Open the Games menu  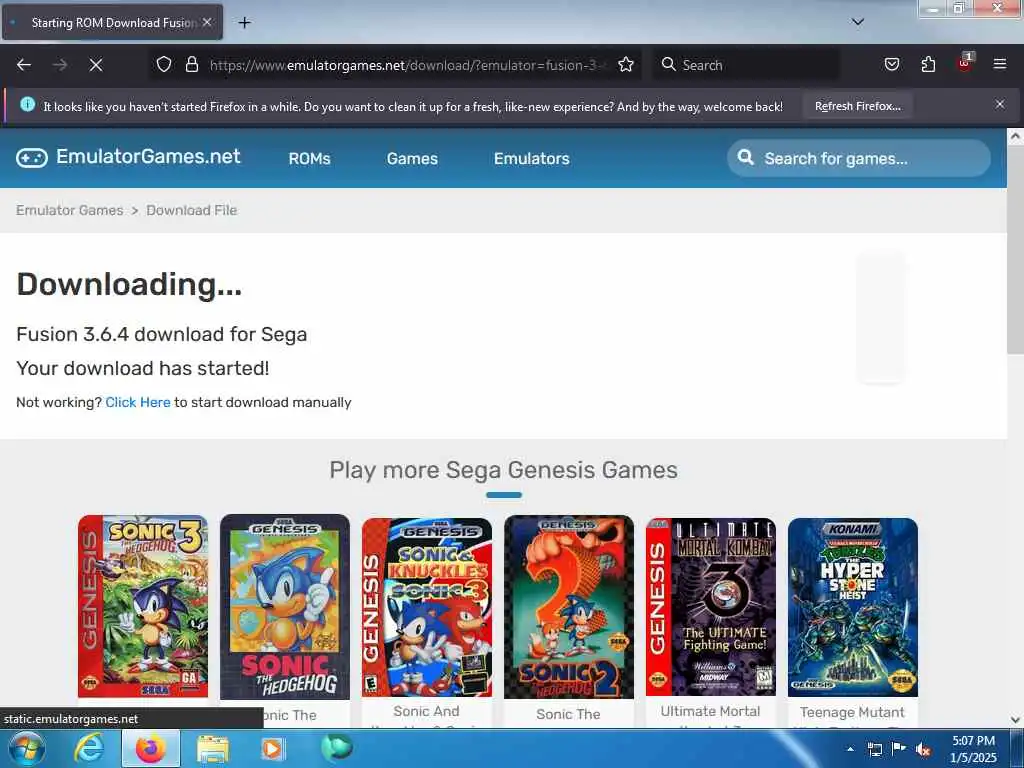click(x=412, y=159)
